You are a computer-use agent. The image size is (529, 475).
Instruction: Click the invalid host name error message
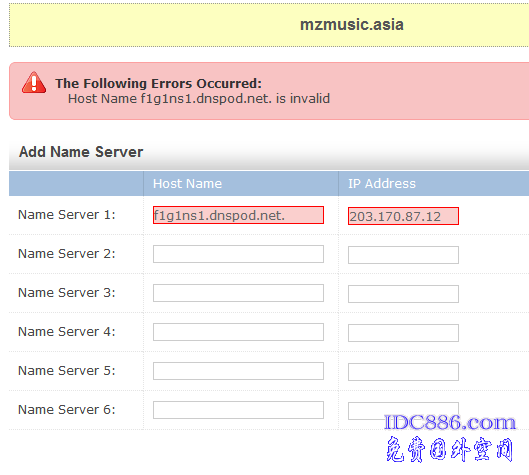pyautogui.click(x=199, y=99)
